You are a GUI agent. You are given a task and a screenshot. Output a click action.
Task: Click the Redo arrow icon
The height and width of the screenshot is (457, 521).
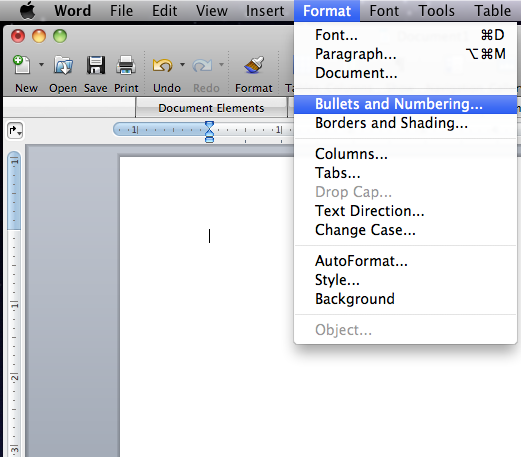[x=202, y=65]
